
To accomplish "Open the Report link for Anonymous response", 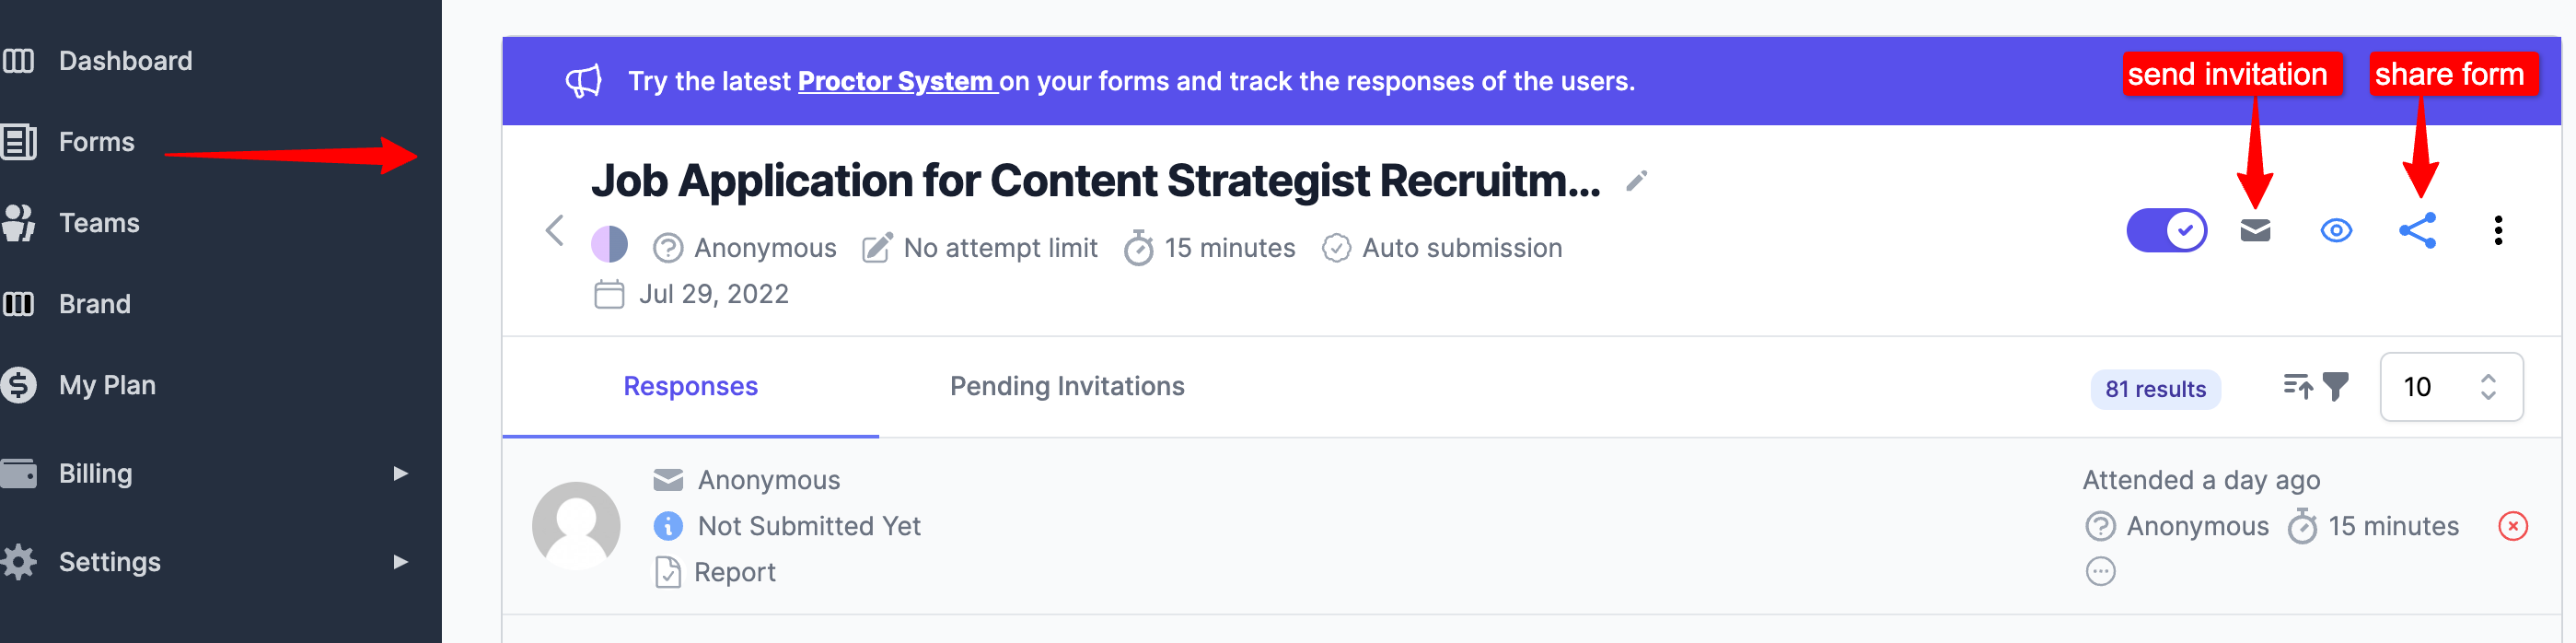I will 734,572.
